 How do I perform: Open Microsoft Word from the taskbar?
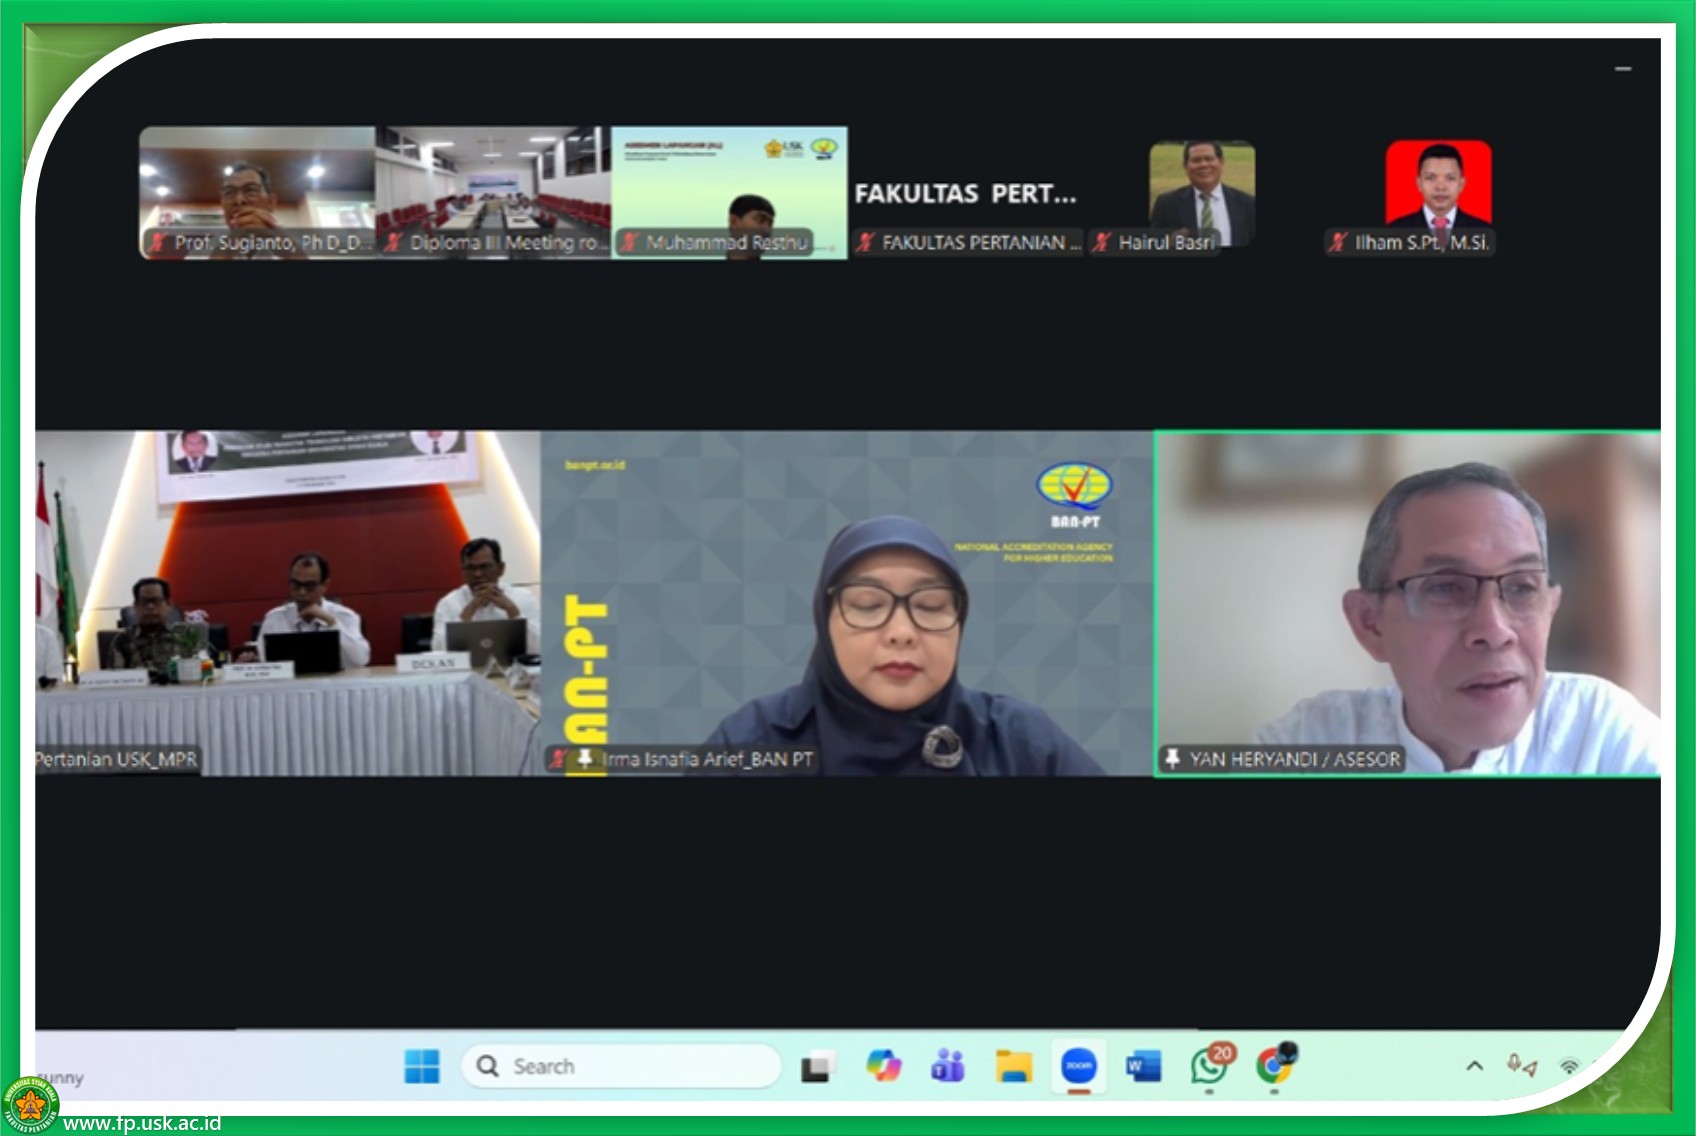[1143, 1066]
